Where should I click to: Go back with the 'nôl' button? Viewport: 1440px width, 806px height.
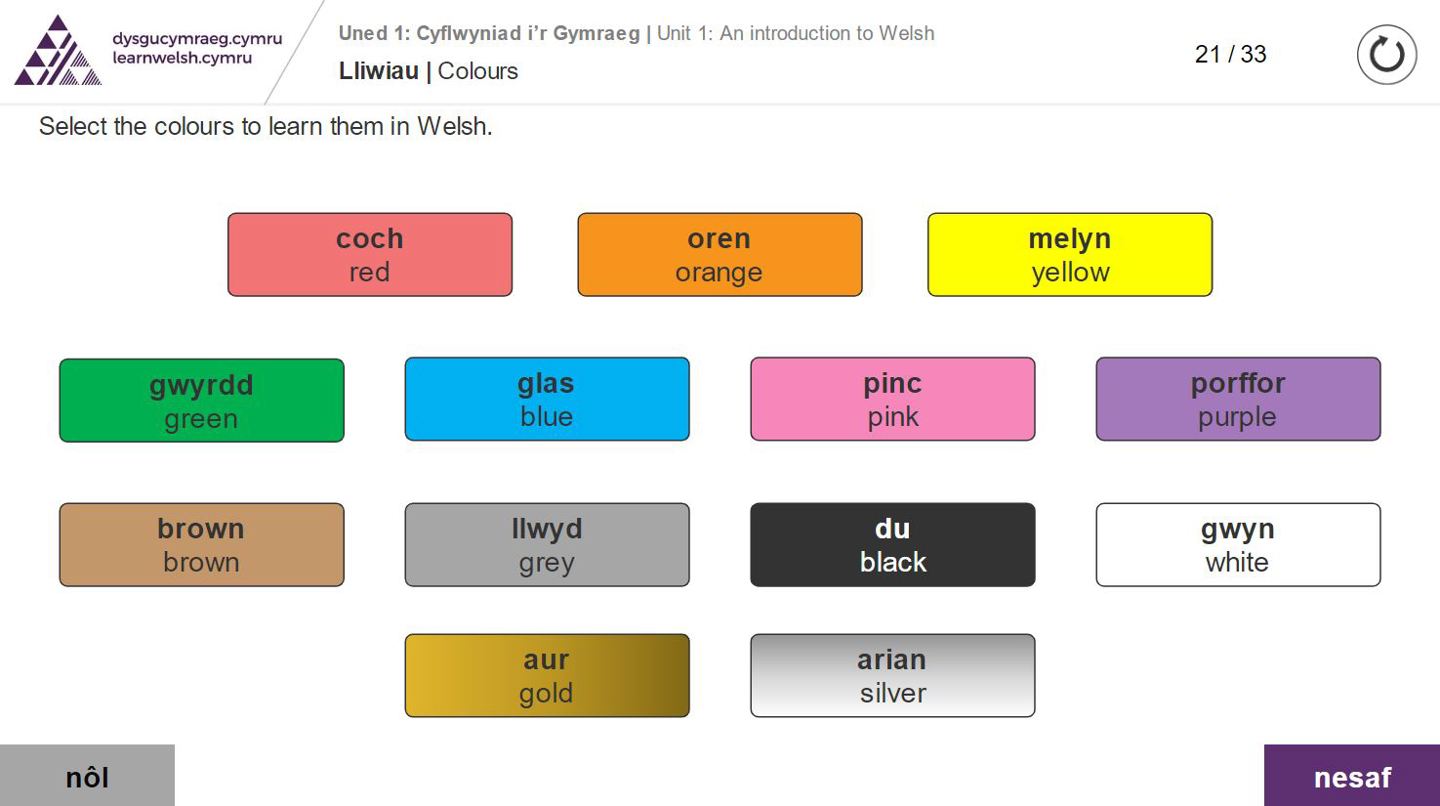point(87,776)
